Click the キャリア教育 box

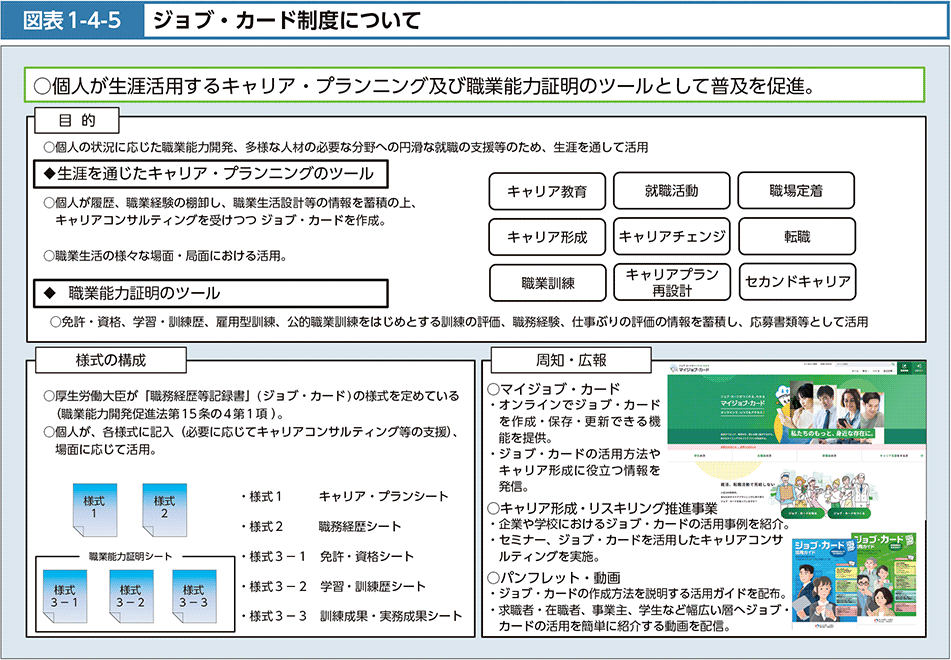coord(547,191)
